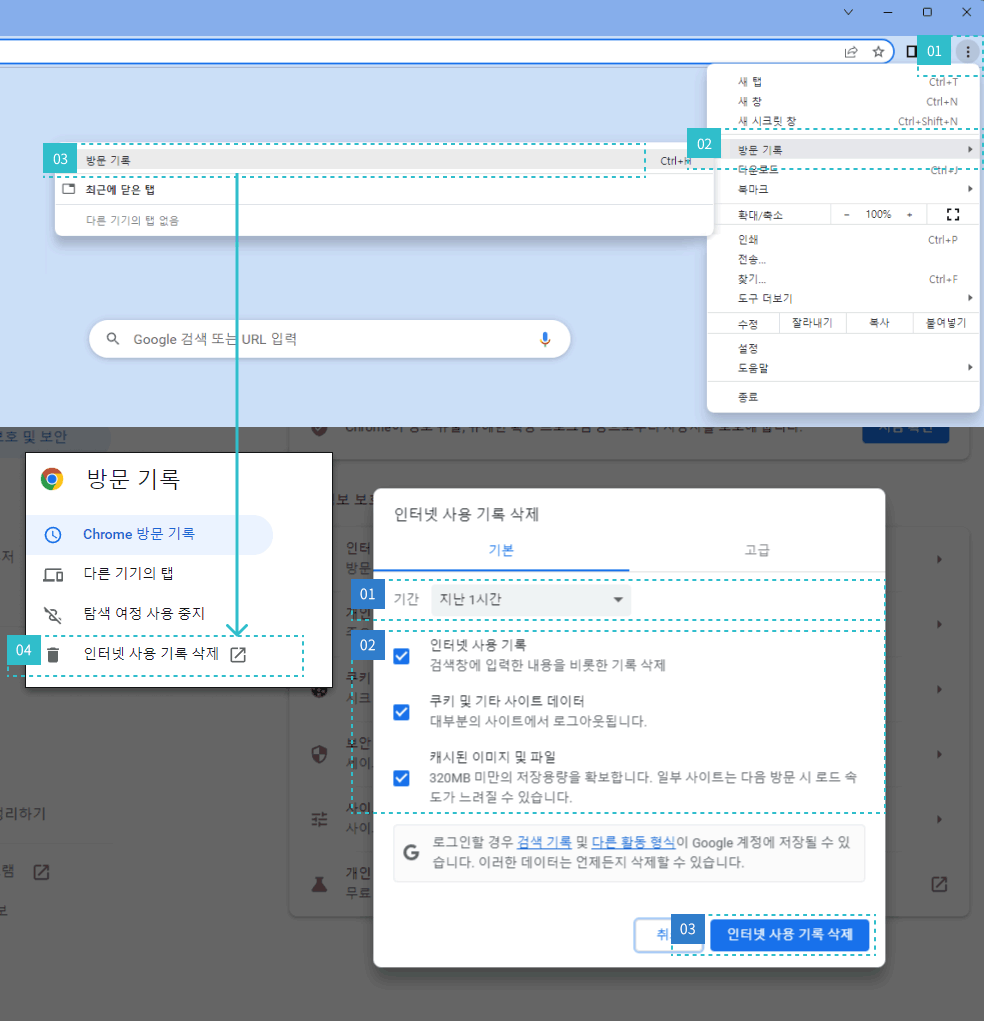984x1021 pixels.
Task: Open the 기간 time range dropdown
Action: click(530, 600)
